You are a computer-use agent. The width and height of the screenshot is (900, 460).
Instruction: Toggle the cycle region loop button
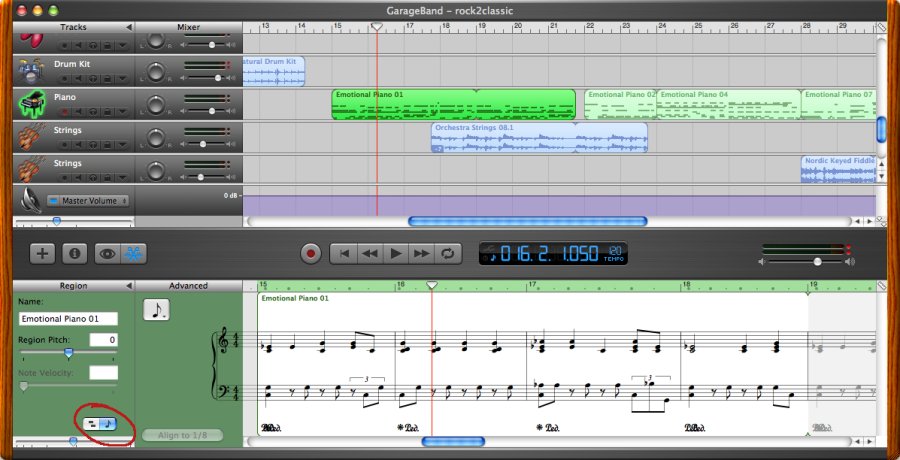[448, 253]
